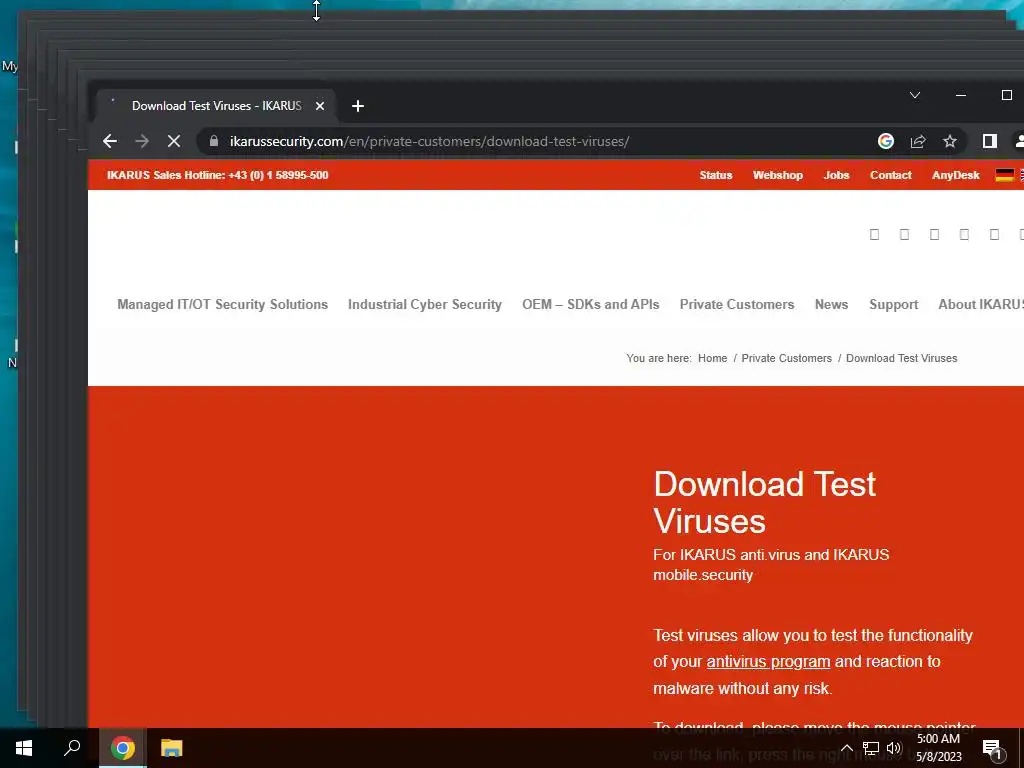
Task: Open the Webshop link
Action: [x=777, y=175]
